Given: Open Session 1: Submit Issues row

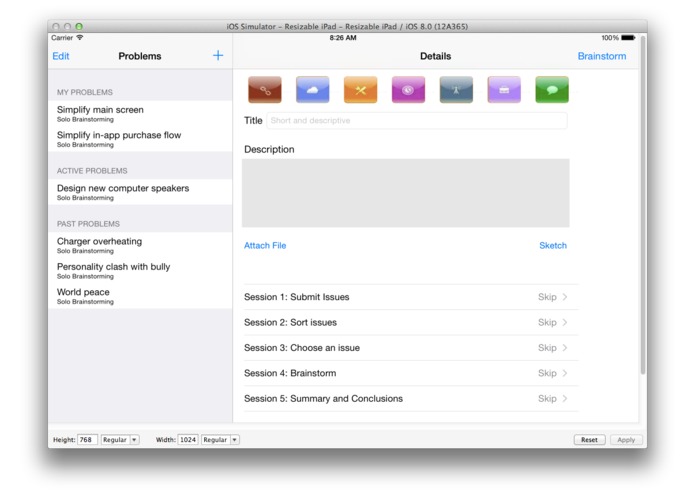Looking at the screenshot, I should pyautogui.click(x=411, y=297).
